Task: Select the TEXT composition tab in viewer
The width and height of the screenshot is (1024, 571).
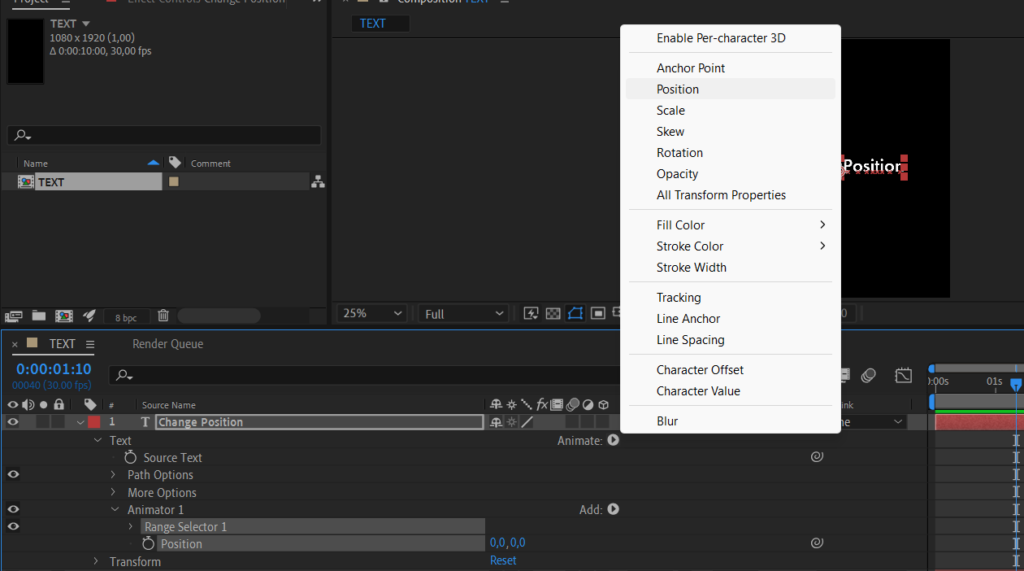Action: click(x=373, y=24)
